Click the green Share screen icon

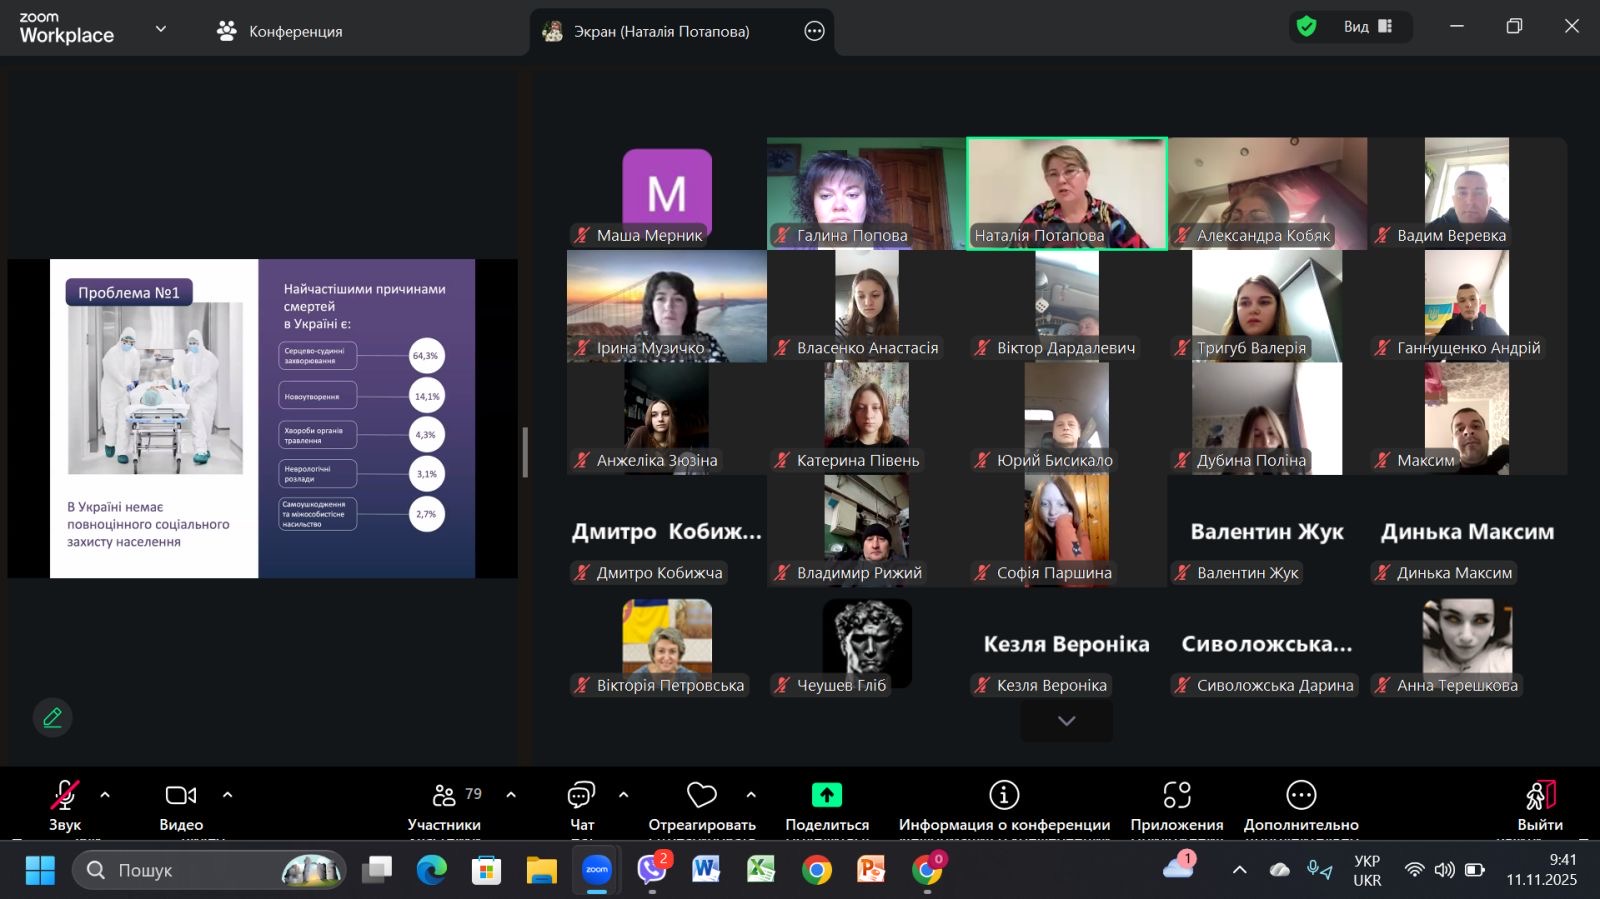[x=826, y=795]
